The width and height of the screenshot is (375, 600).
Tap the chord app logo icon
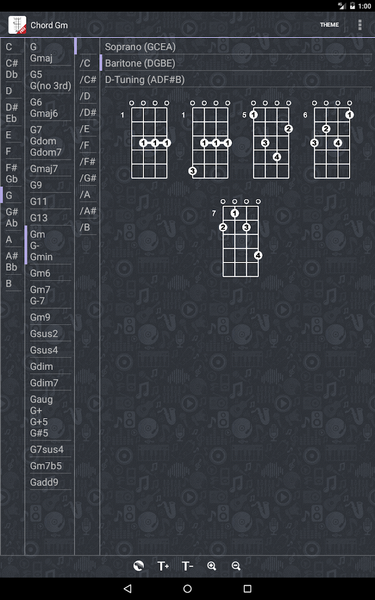(x=17, y=25)
